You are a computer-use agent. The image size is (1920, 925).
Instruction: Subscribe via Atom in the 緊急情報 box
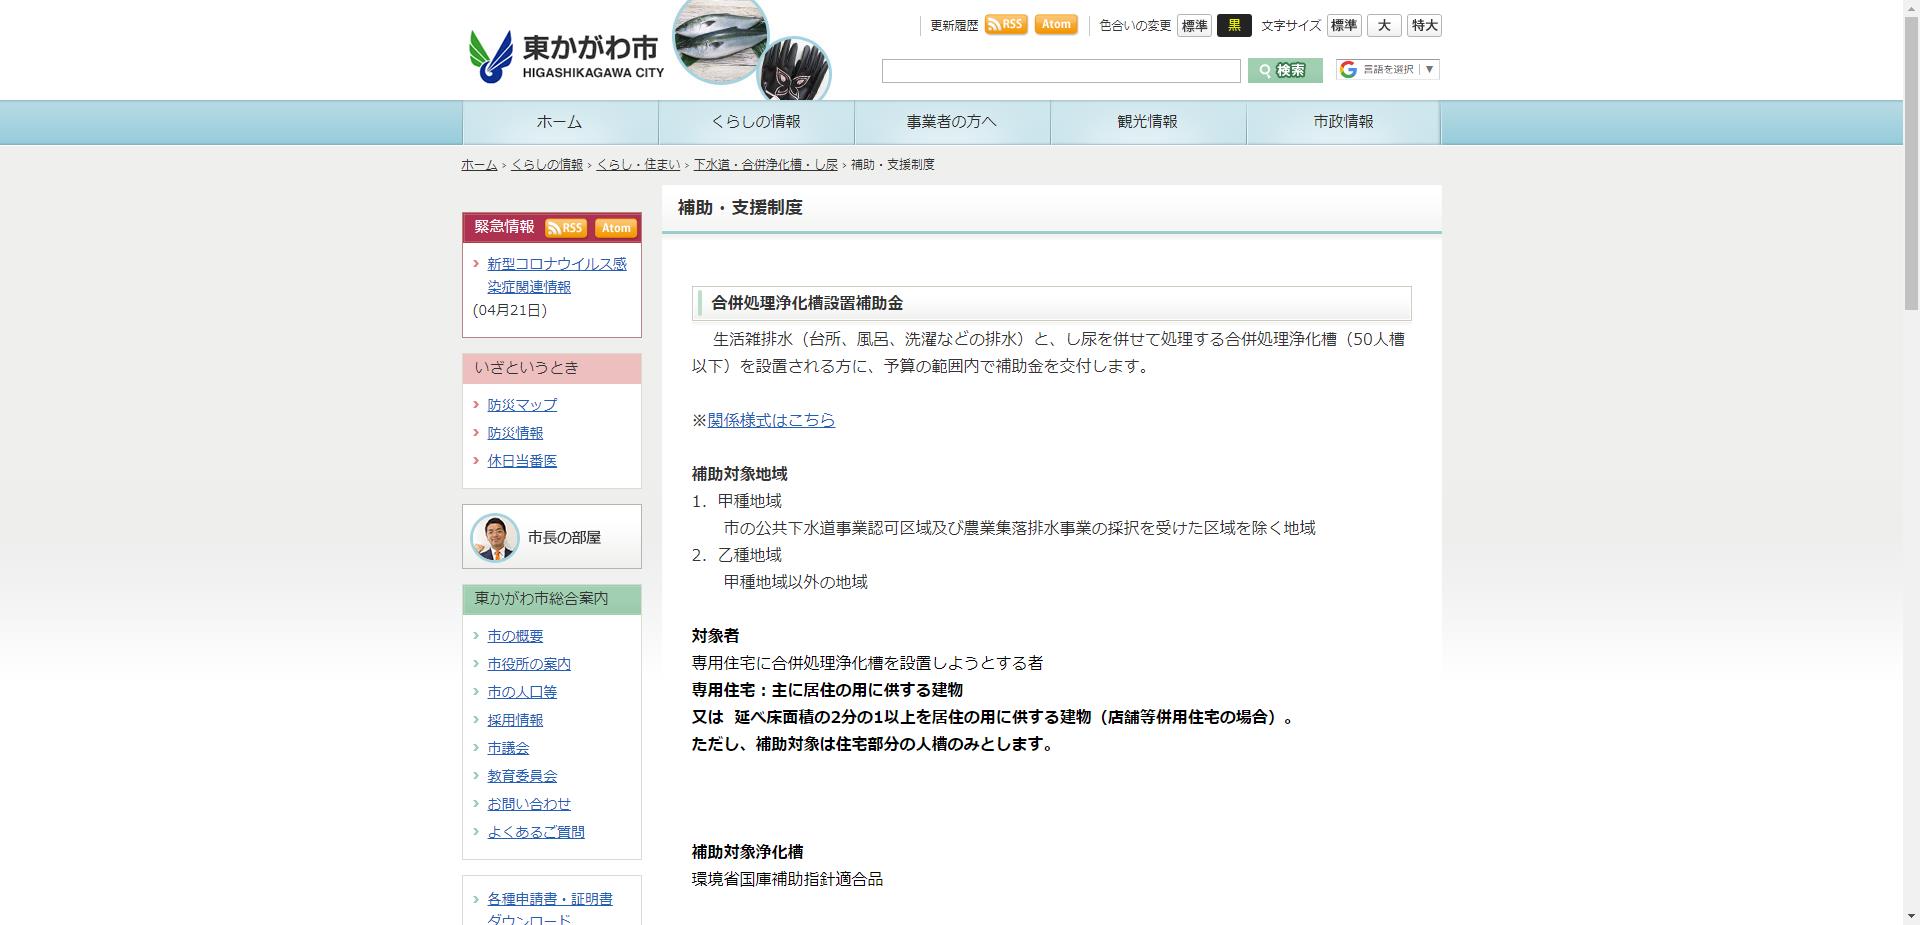(x=616, y=228)
